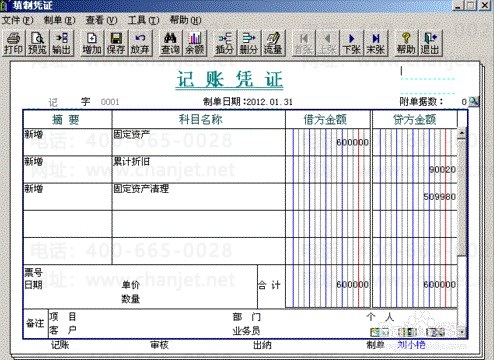The height and width of the screenshot is (360, 494).
Task: Open the 工具(T) menu
Action: (x=144, y=20)
